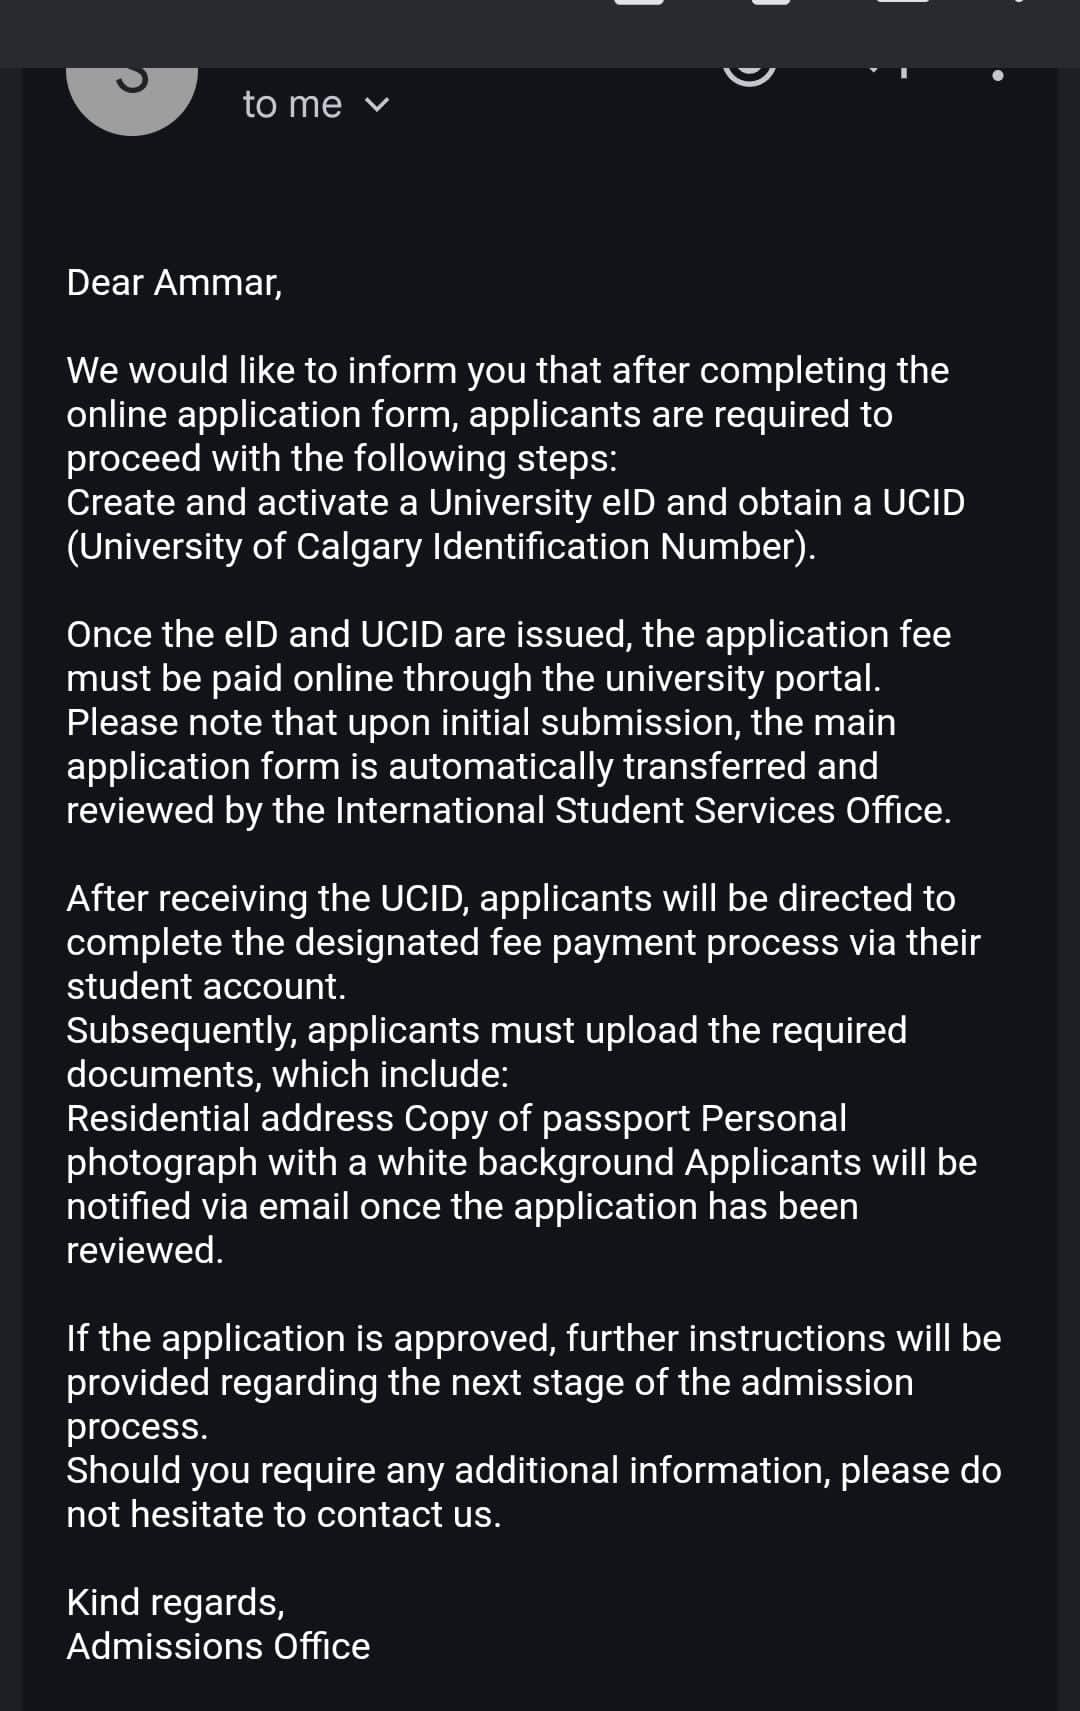Tap the 'International Student Services Office' text

[x=640, y=811]
